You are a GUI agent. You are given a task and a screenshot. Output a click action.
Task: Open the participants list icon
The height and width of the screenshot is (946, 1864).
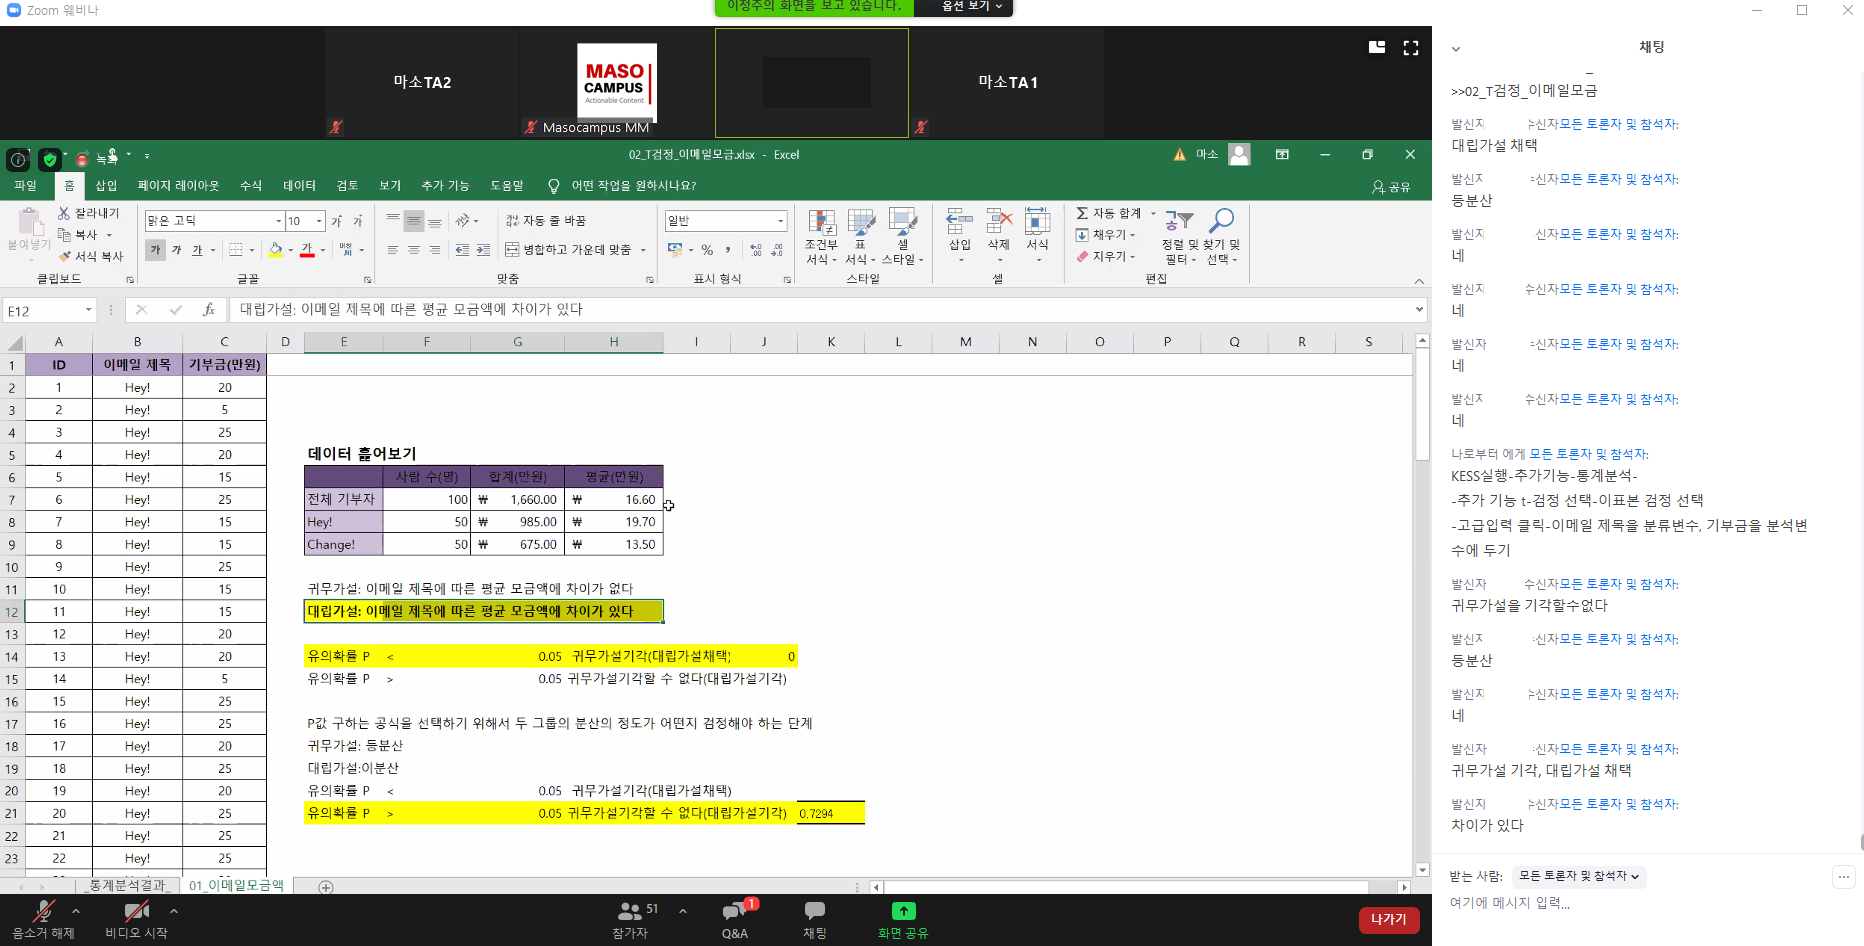(x=630, y=912)
